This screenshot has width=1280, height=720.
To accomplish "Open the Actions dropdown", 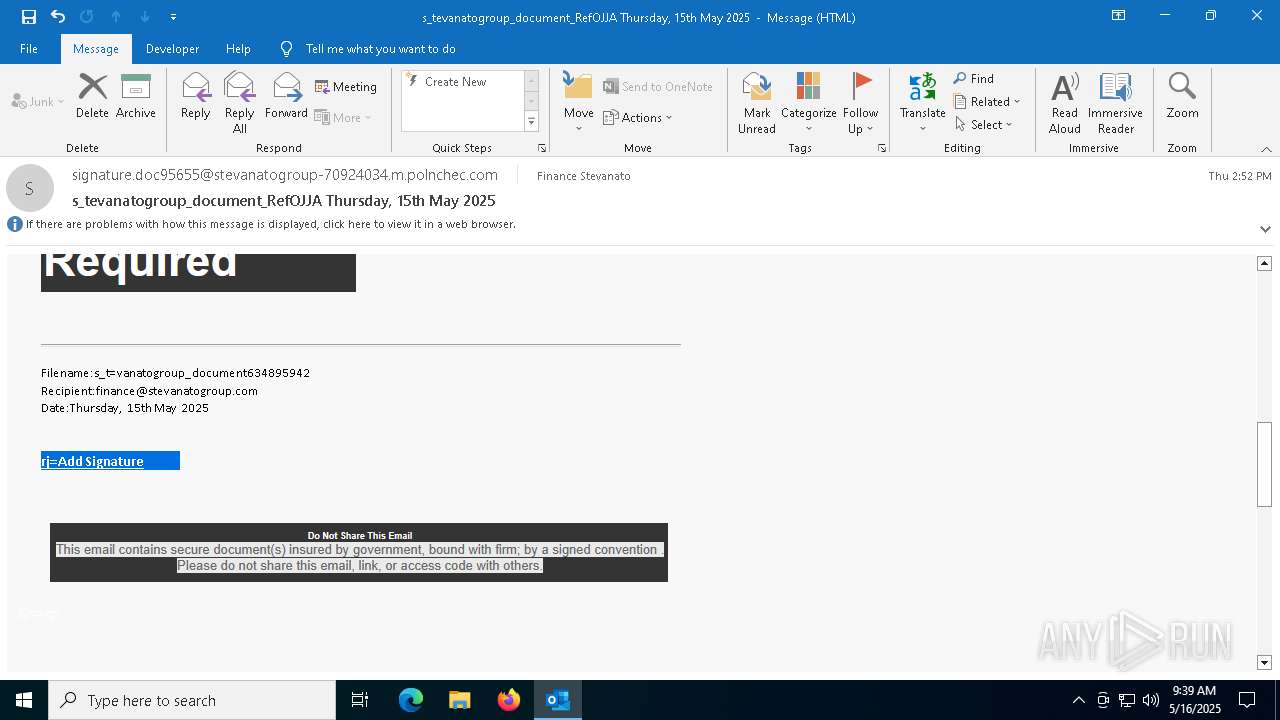I will click(x=638, y=117).
